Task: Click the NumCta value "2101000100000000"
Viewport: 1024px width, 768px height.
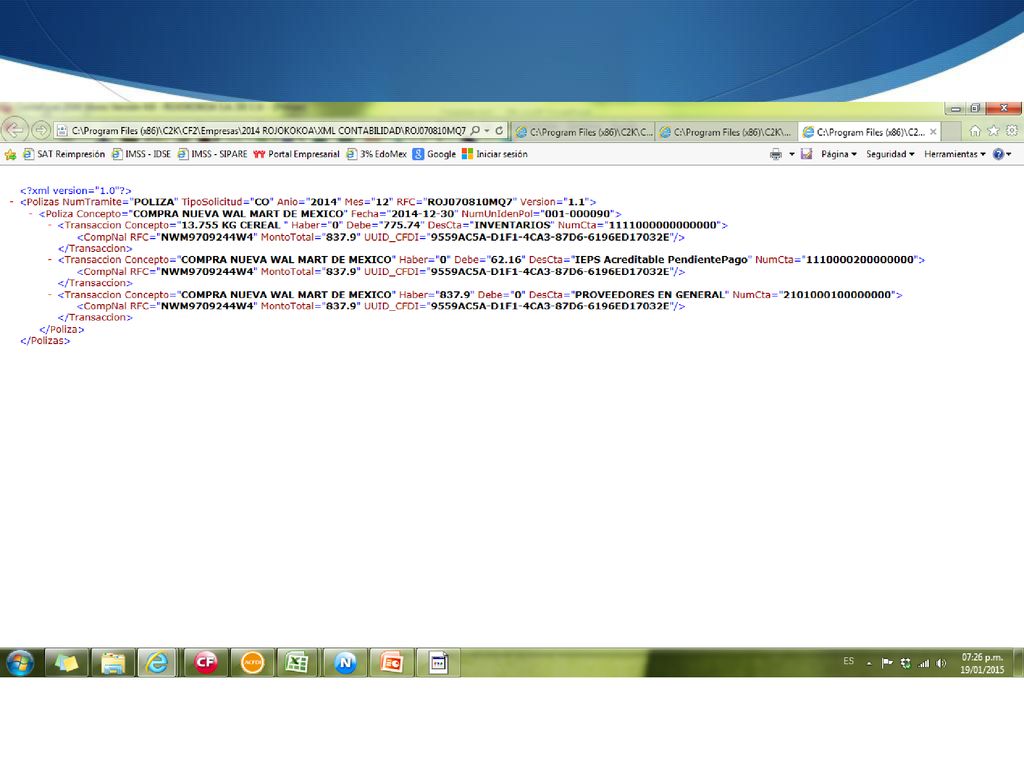Action: click(x=837, y=295)
